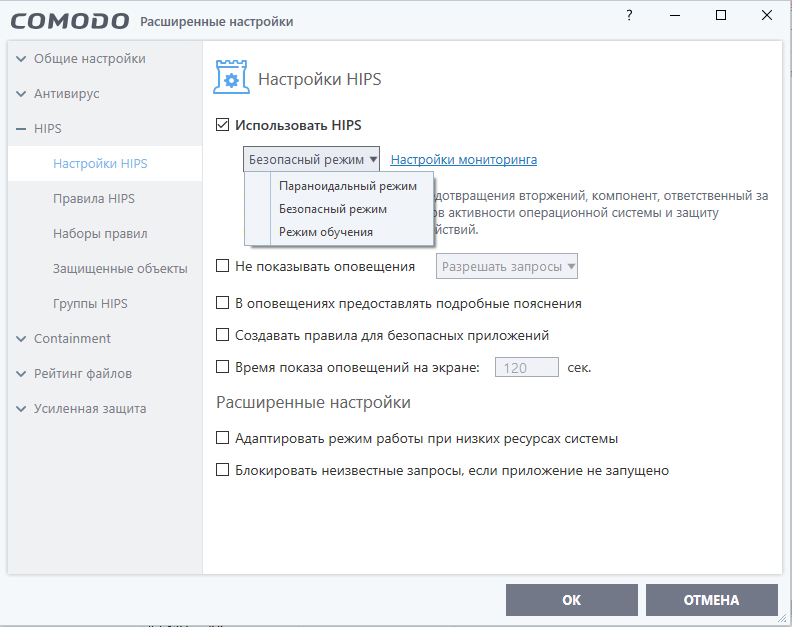Enable Создавать правила для безопасных приложений

coord(222,334)
